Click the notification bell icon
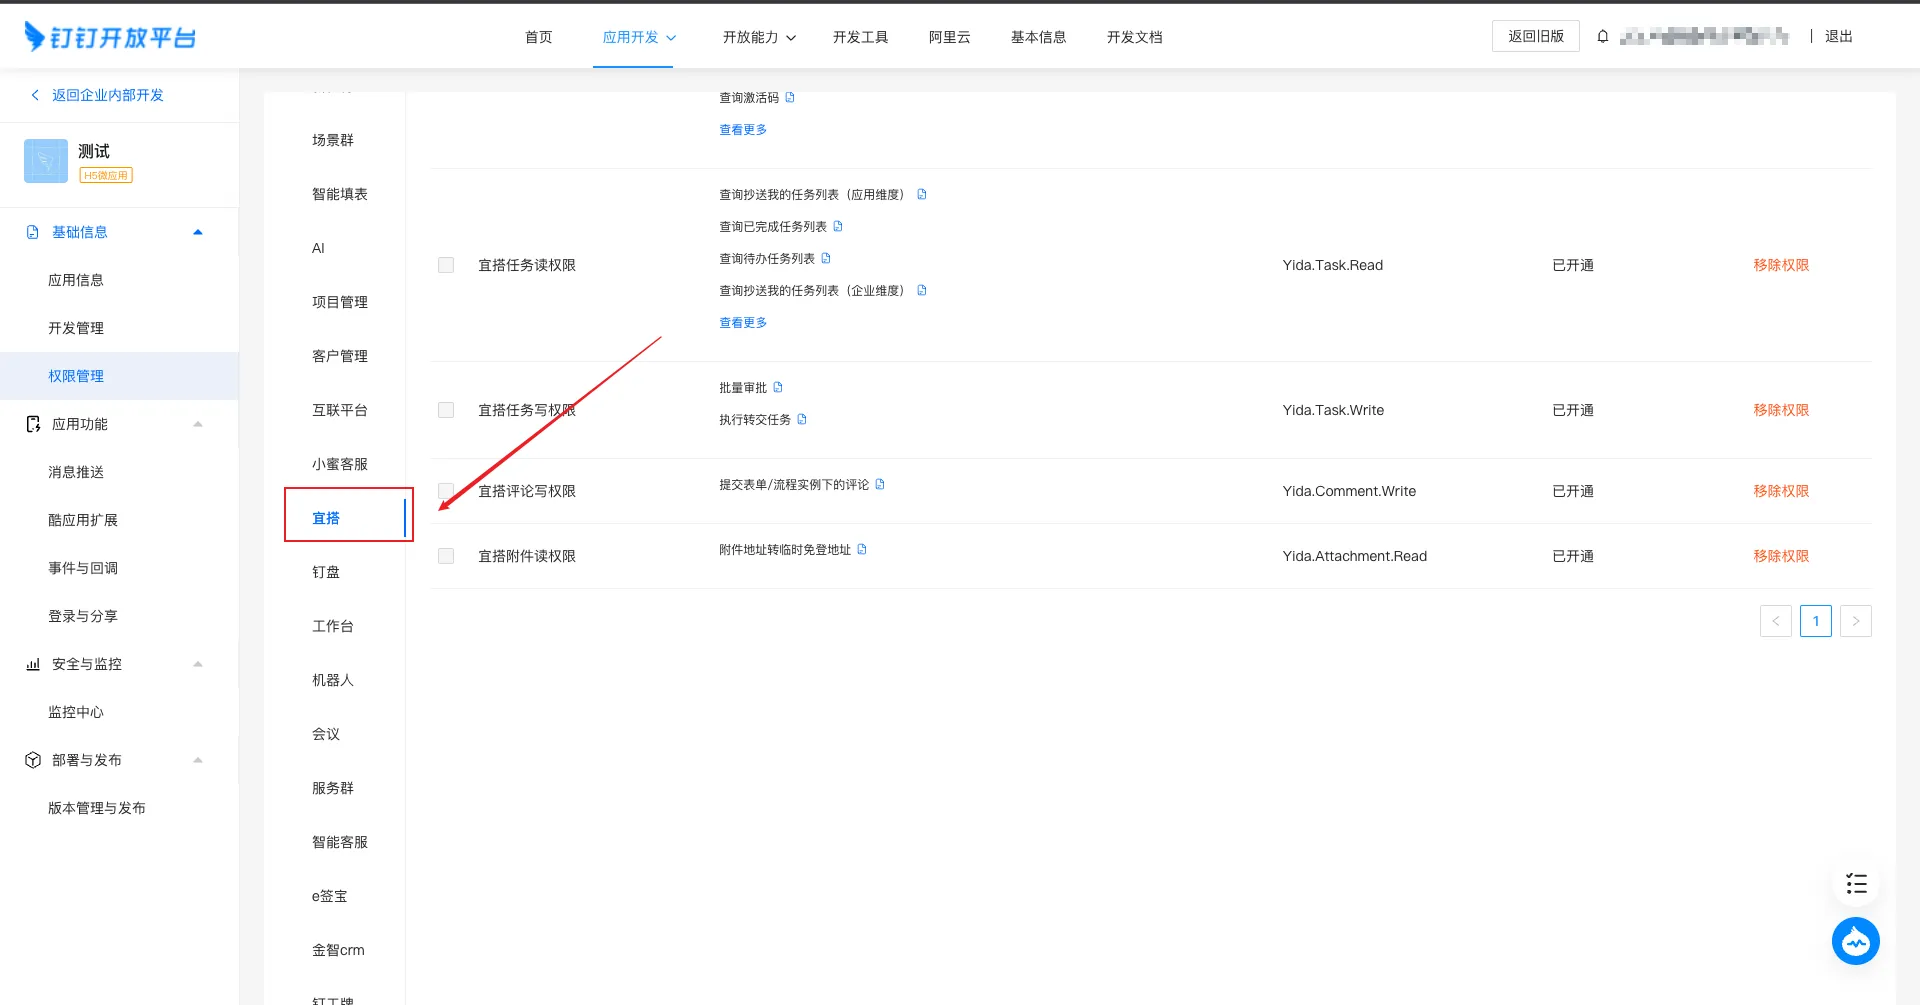Image resolution: width=1920 pixels, height=1005 pixels. 1603,37
